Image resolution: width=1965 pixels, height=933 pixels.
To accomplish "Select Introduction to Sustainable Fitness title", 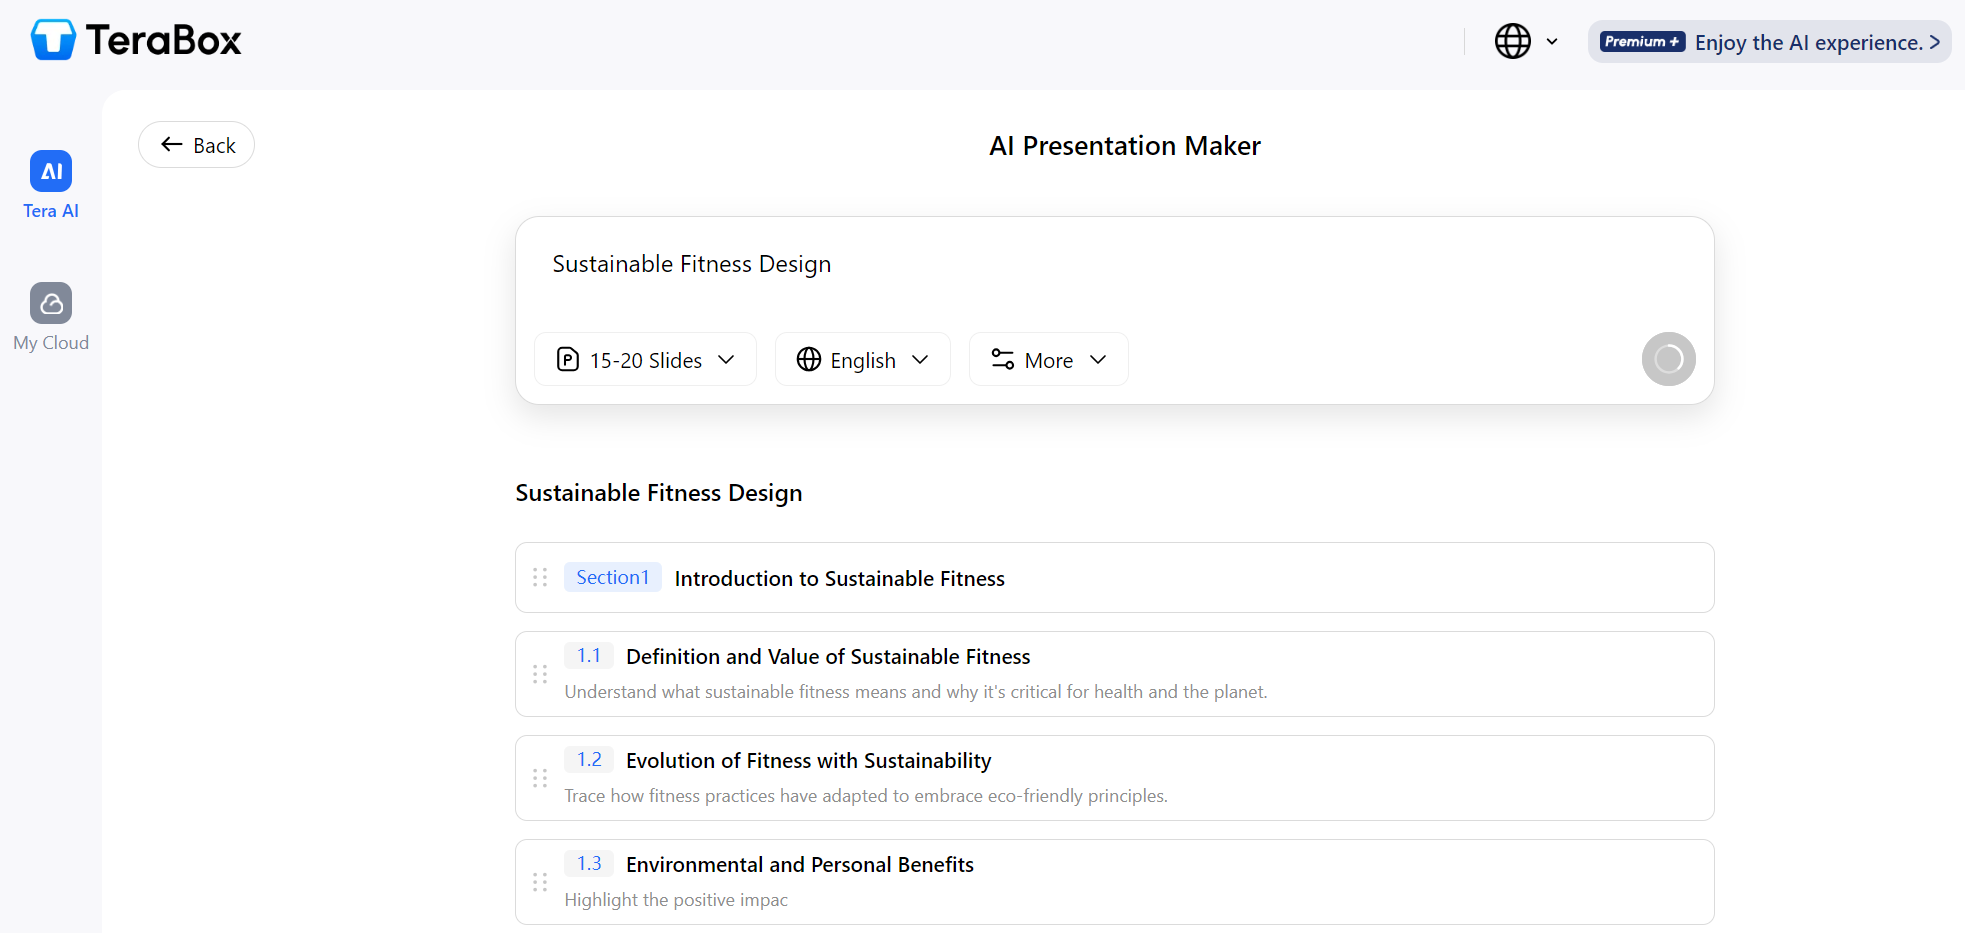I will pos(840,579).
